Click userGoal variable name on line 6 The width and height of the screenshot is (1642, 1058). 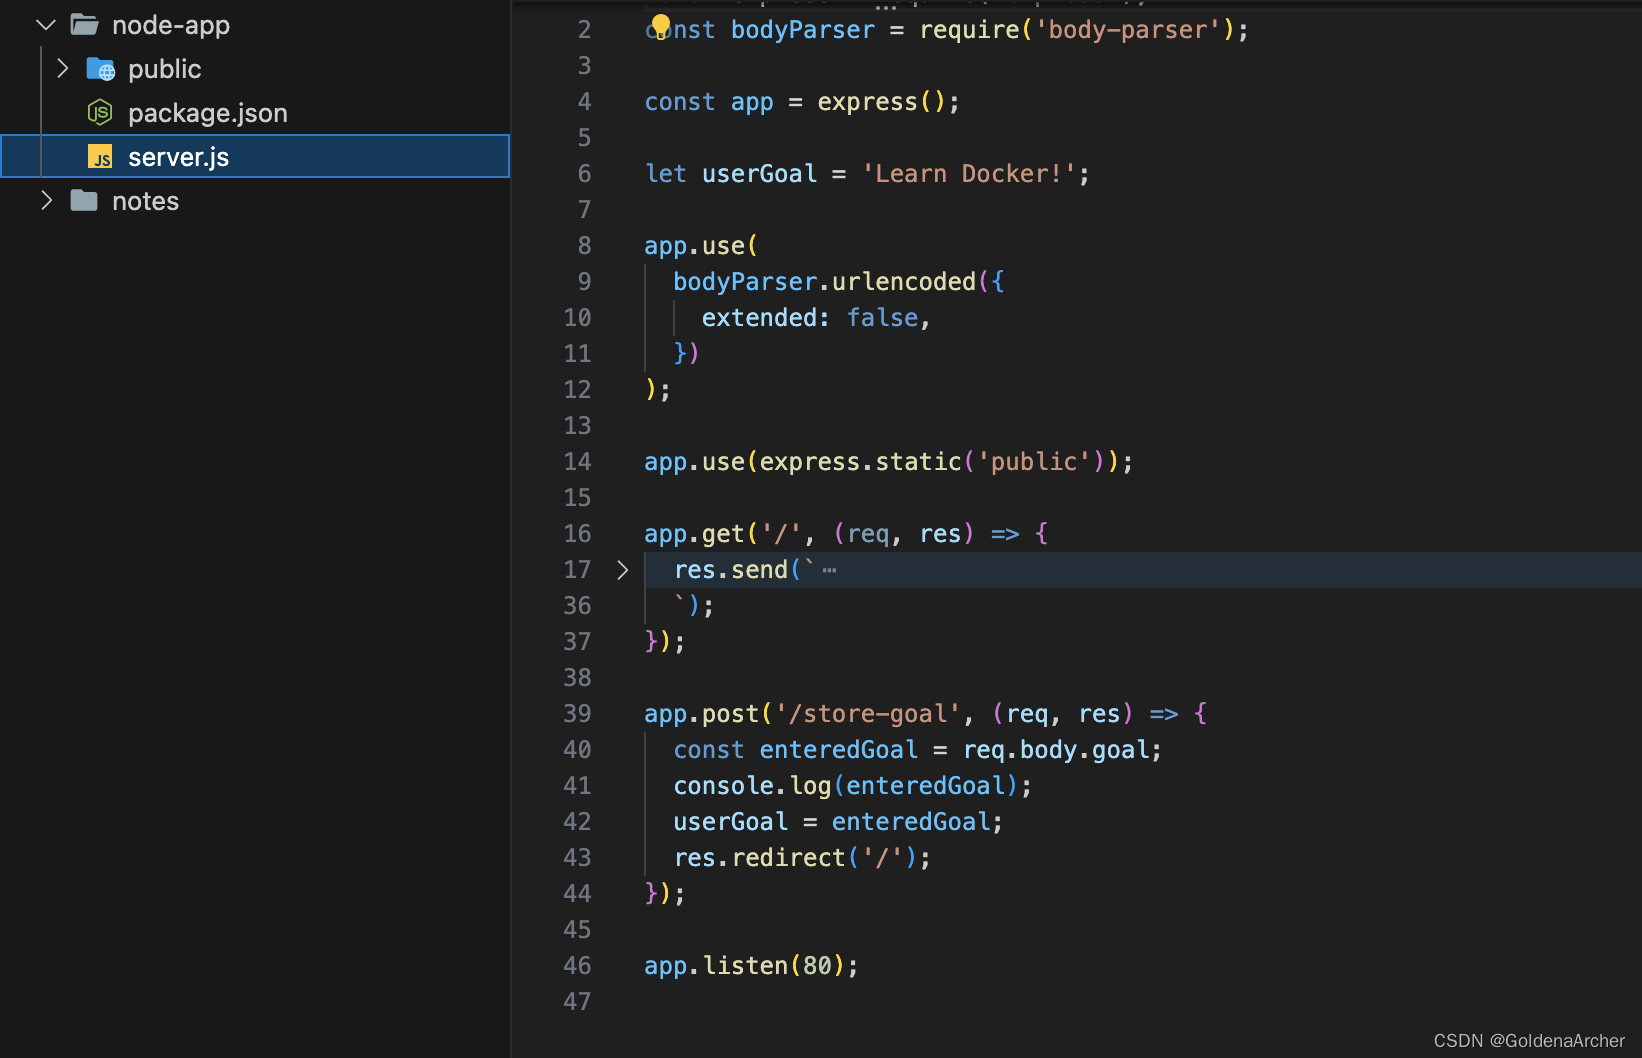pos(760,174)
